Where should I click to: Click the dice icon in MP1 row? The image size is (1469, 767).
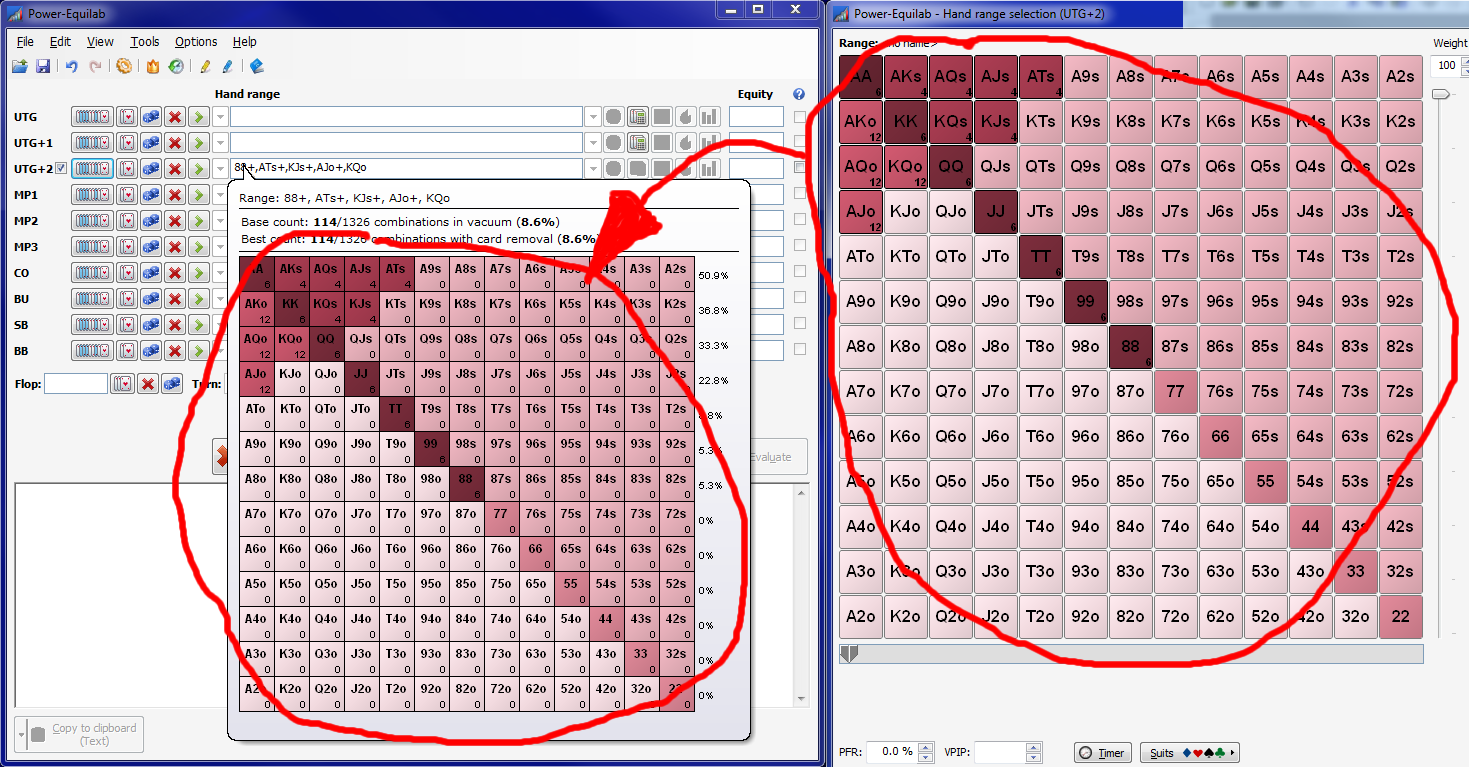(151, 195)
